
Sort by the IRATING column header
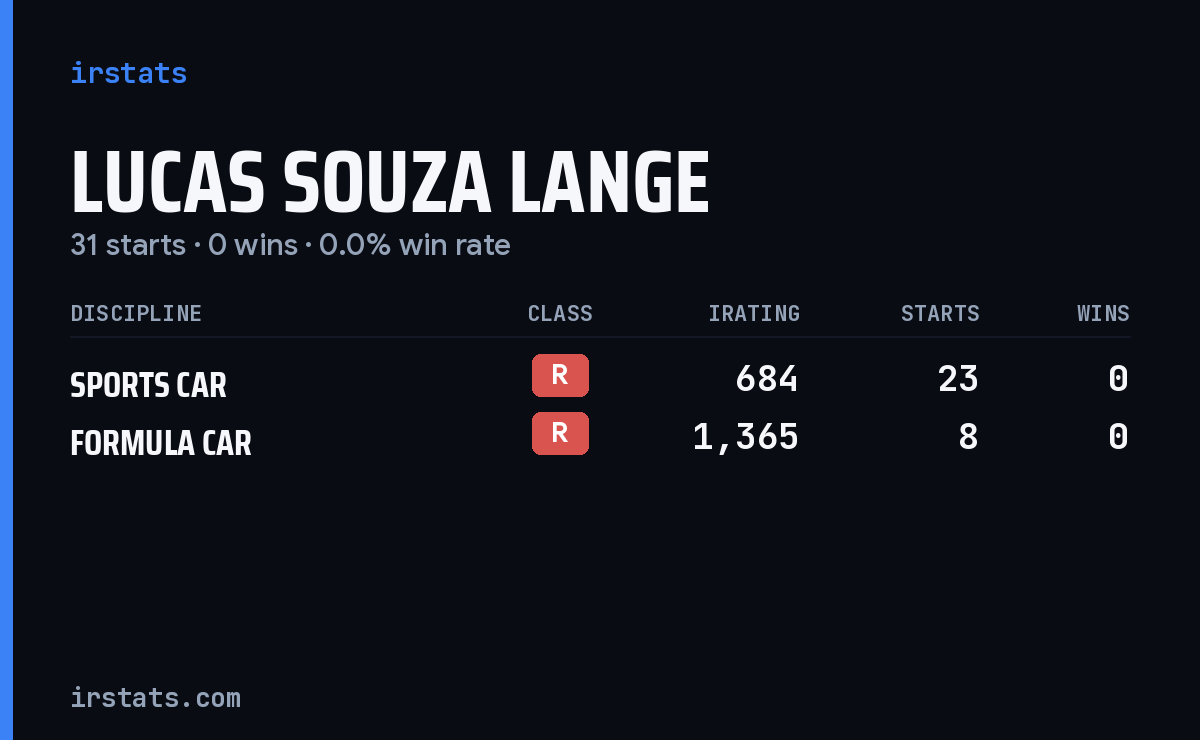click(754, 313)
